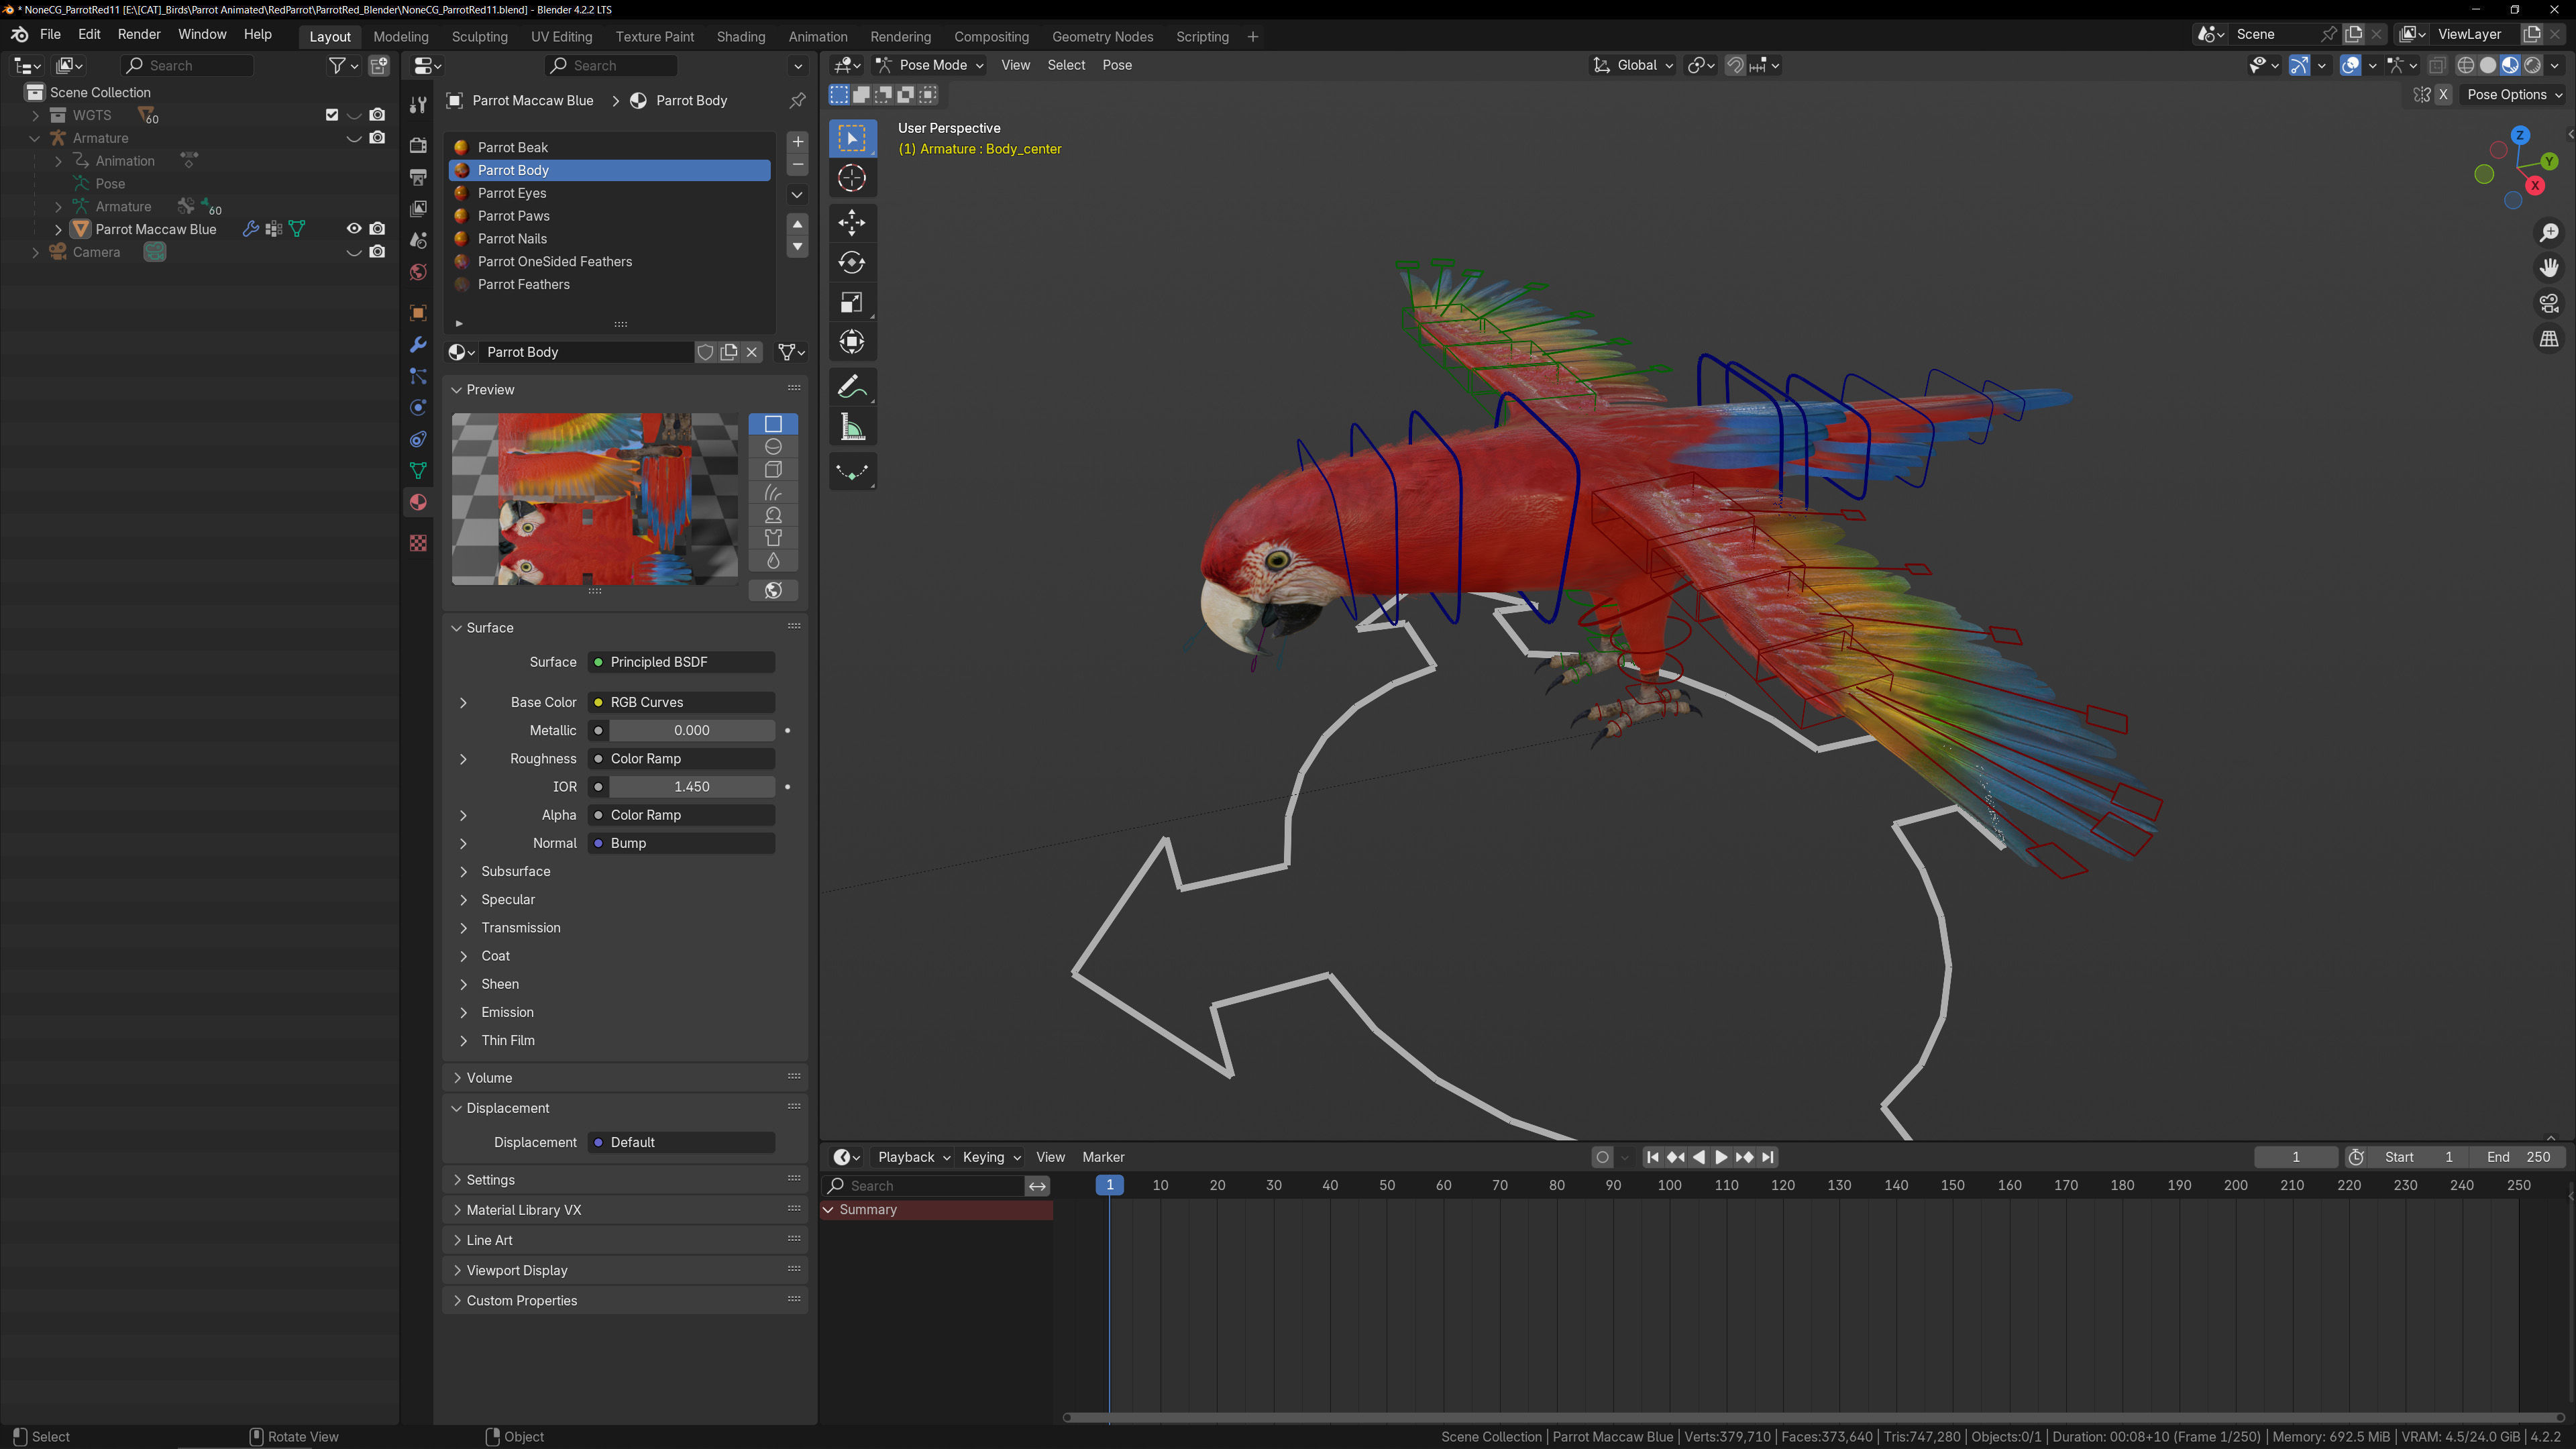This screenshot has height=1449, width=2576.
Task: Disable Parrot Maccaw Blue in renders
Action: pos(377,229)
